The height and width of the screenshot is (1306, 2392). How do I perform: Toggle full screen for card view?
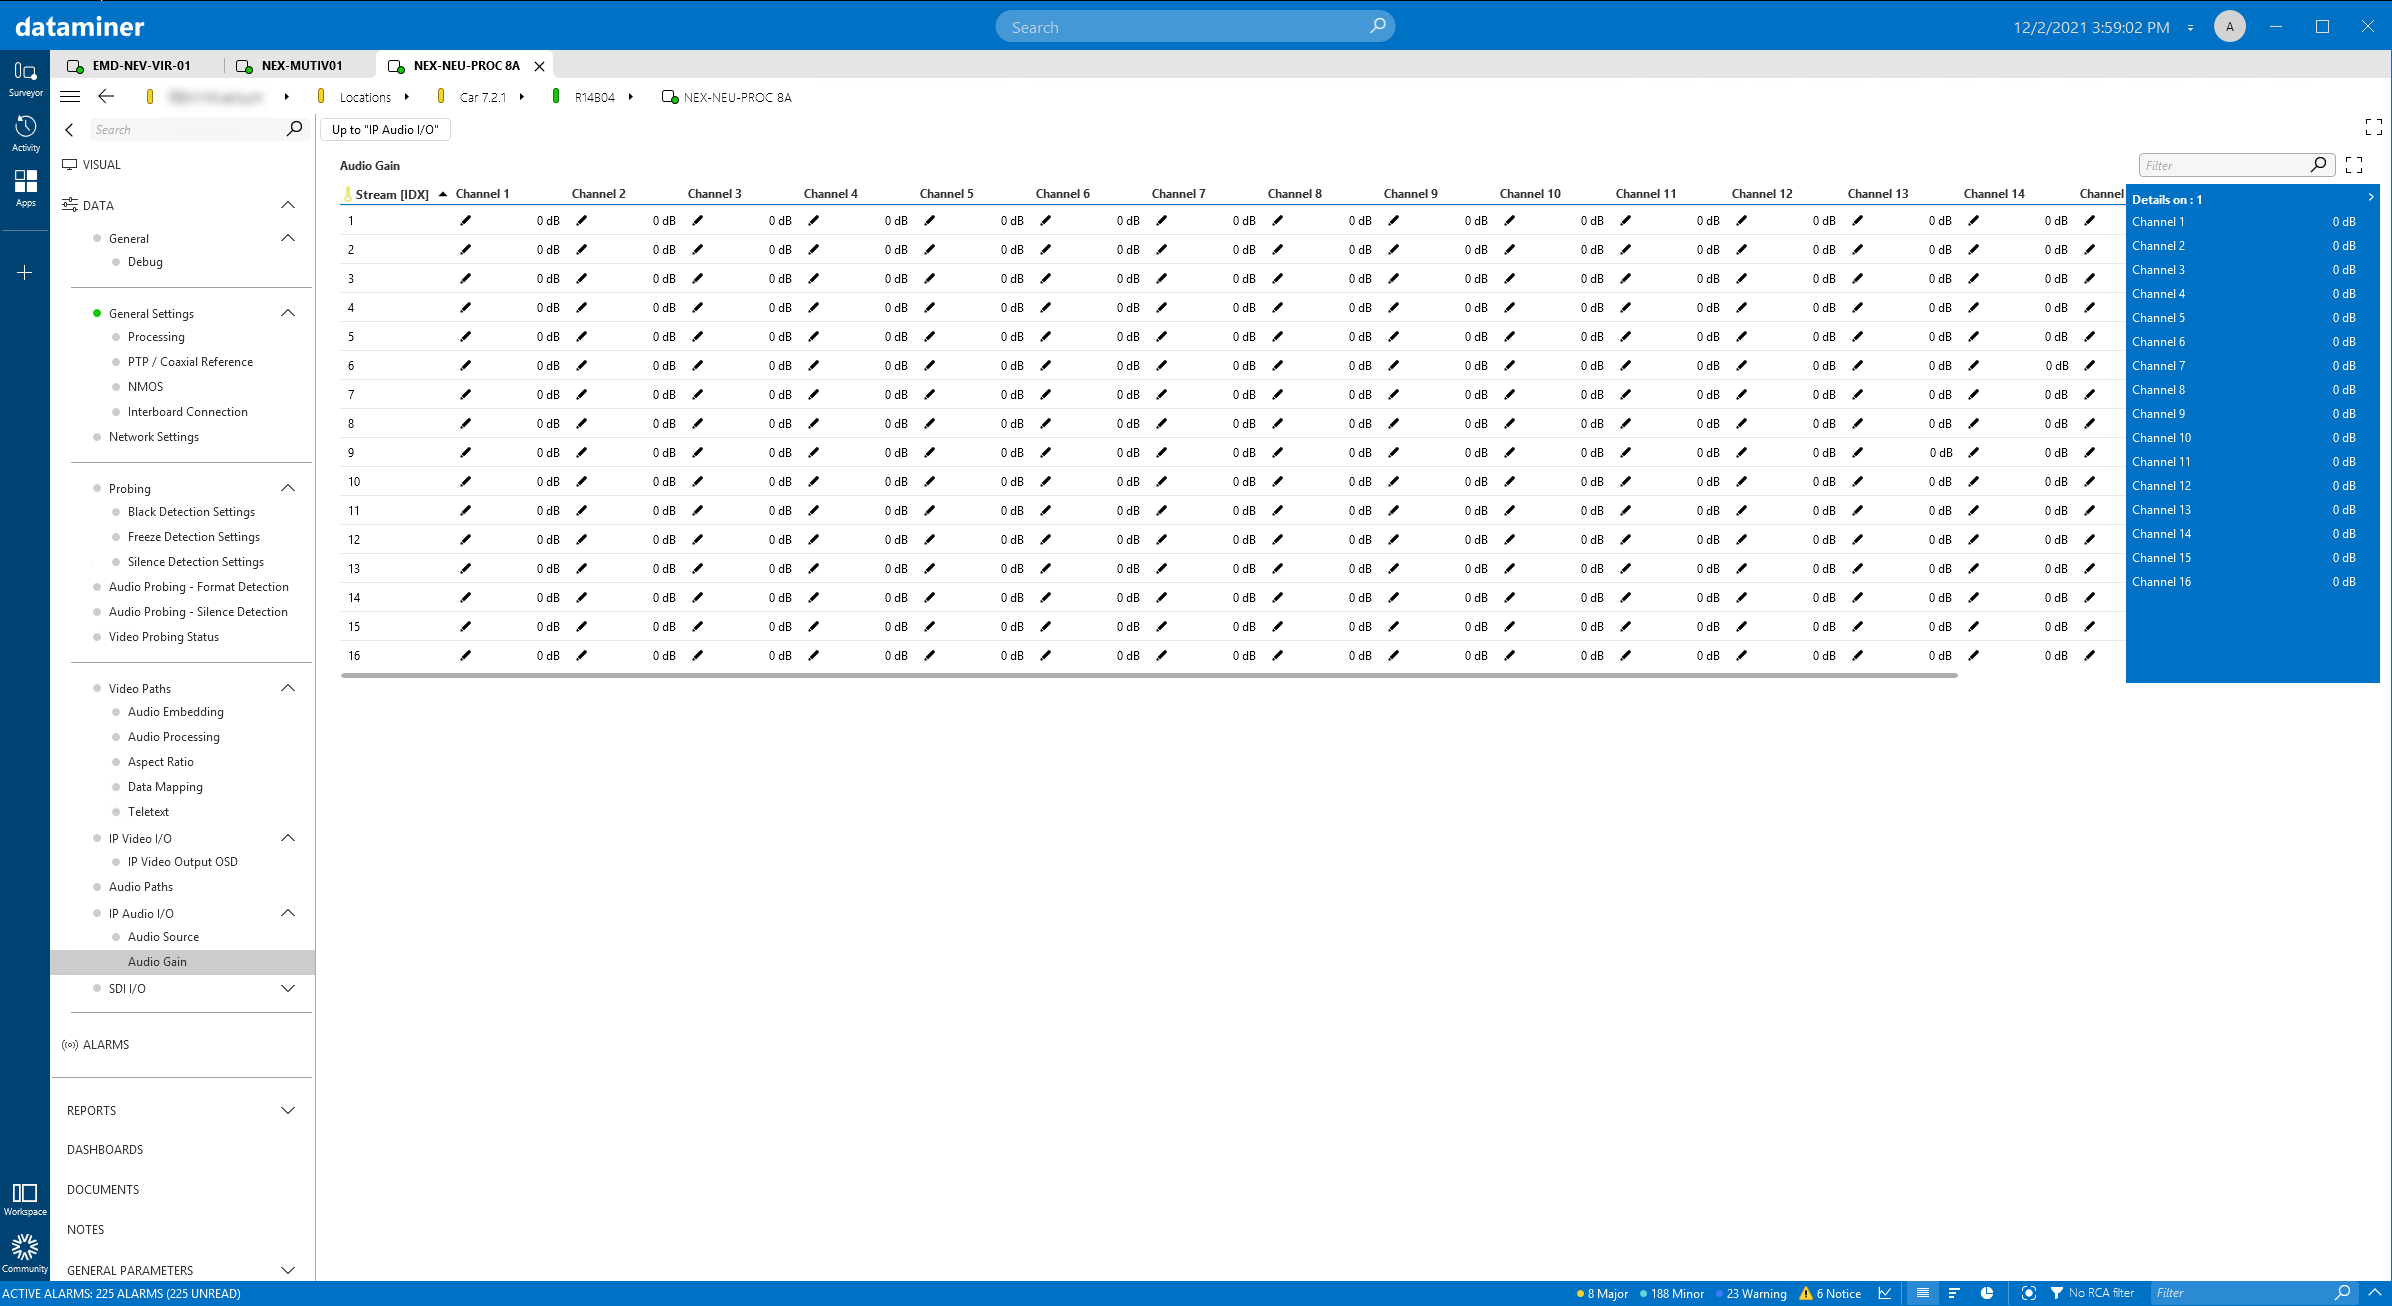coord(2373,127)
